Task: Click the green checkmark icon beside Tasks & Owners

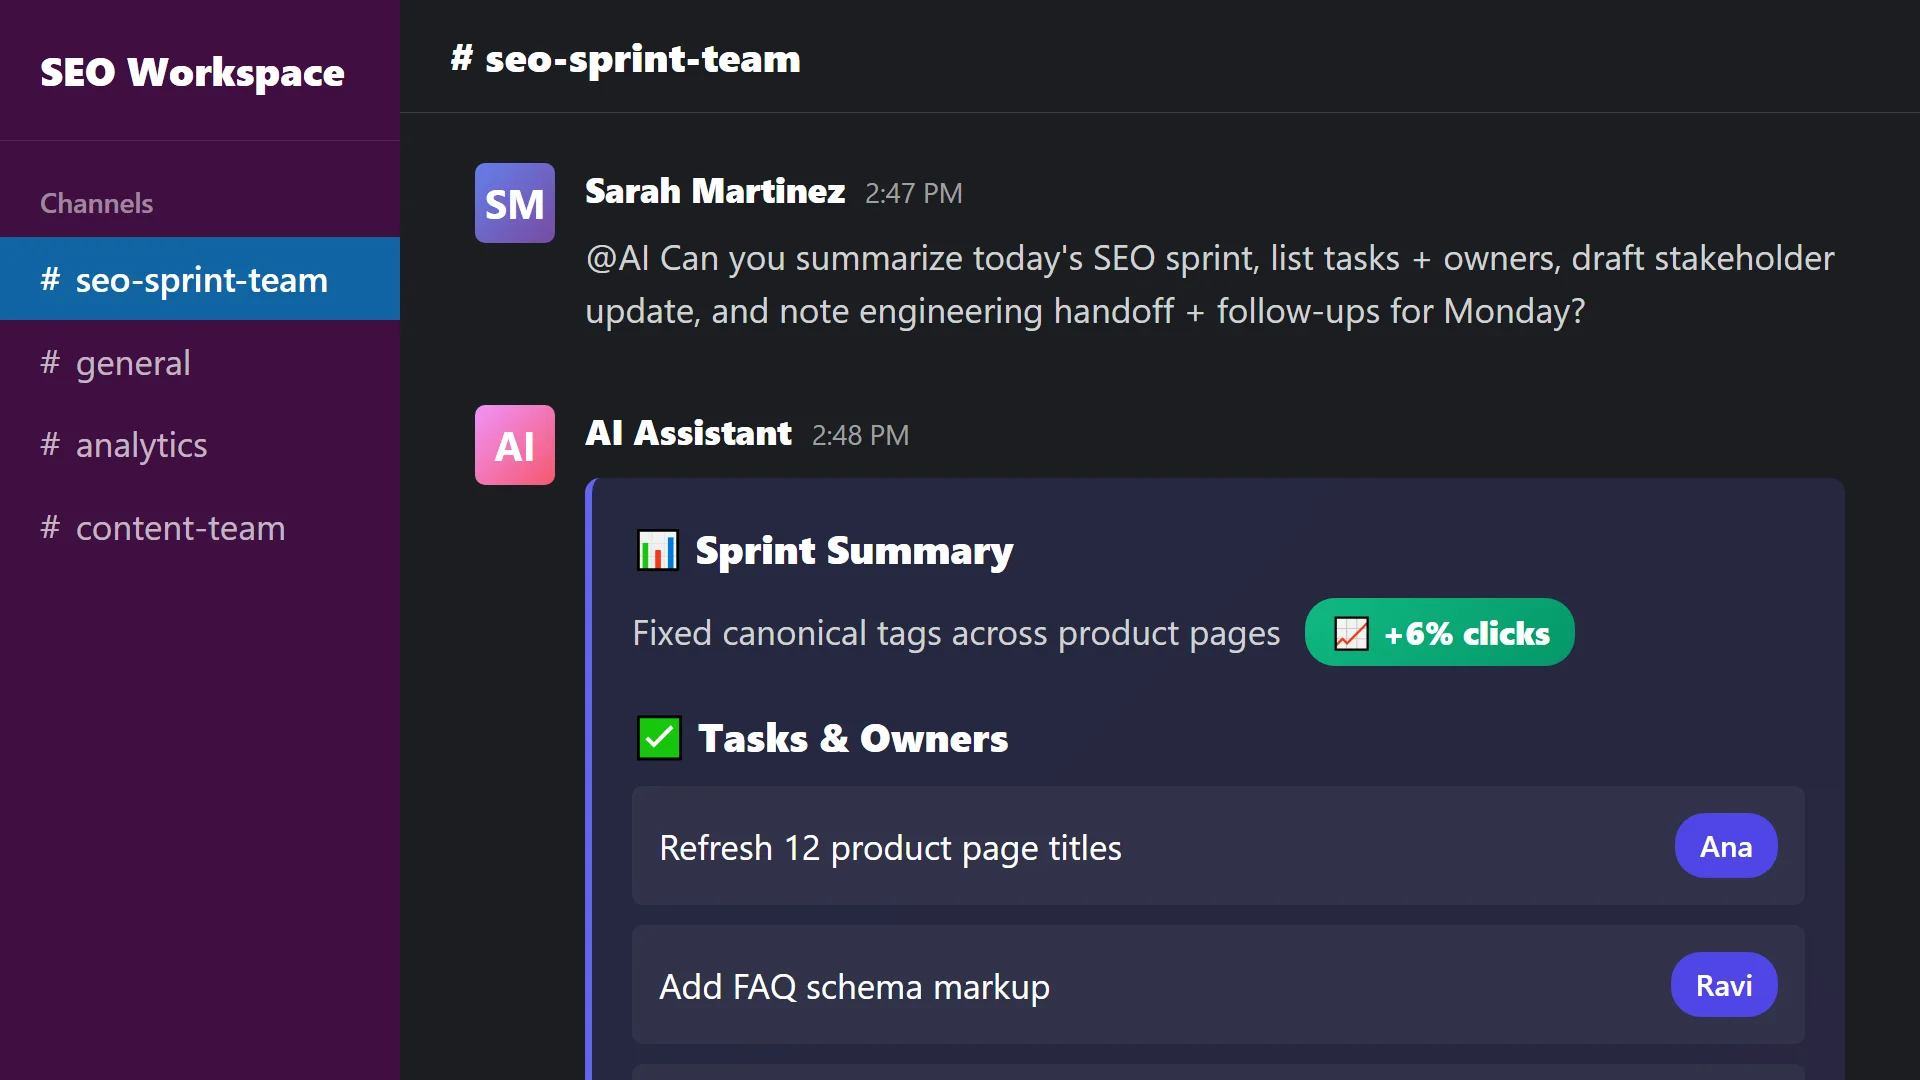Action: [659, 738]
